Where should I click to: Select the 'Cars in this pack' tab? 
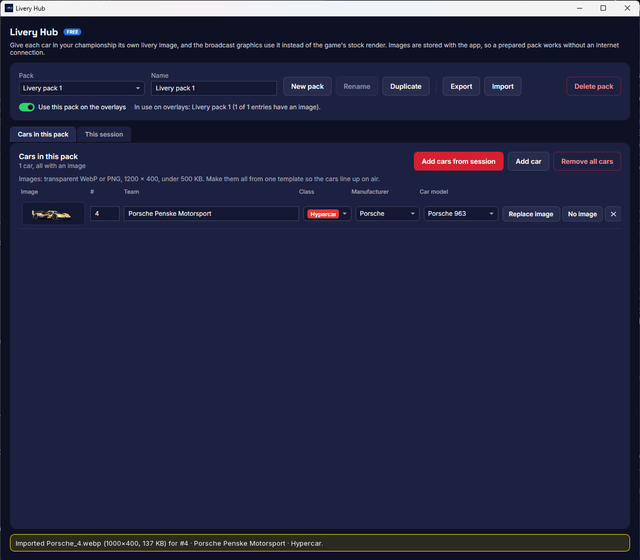point(43,134)
